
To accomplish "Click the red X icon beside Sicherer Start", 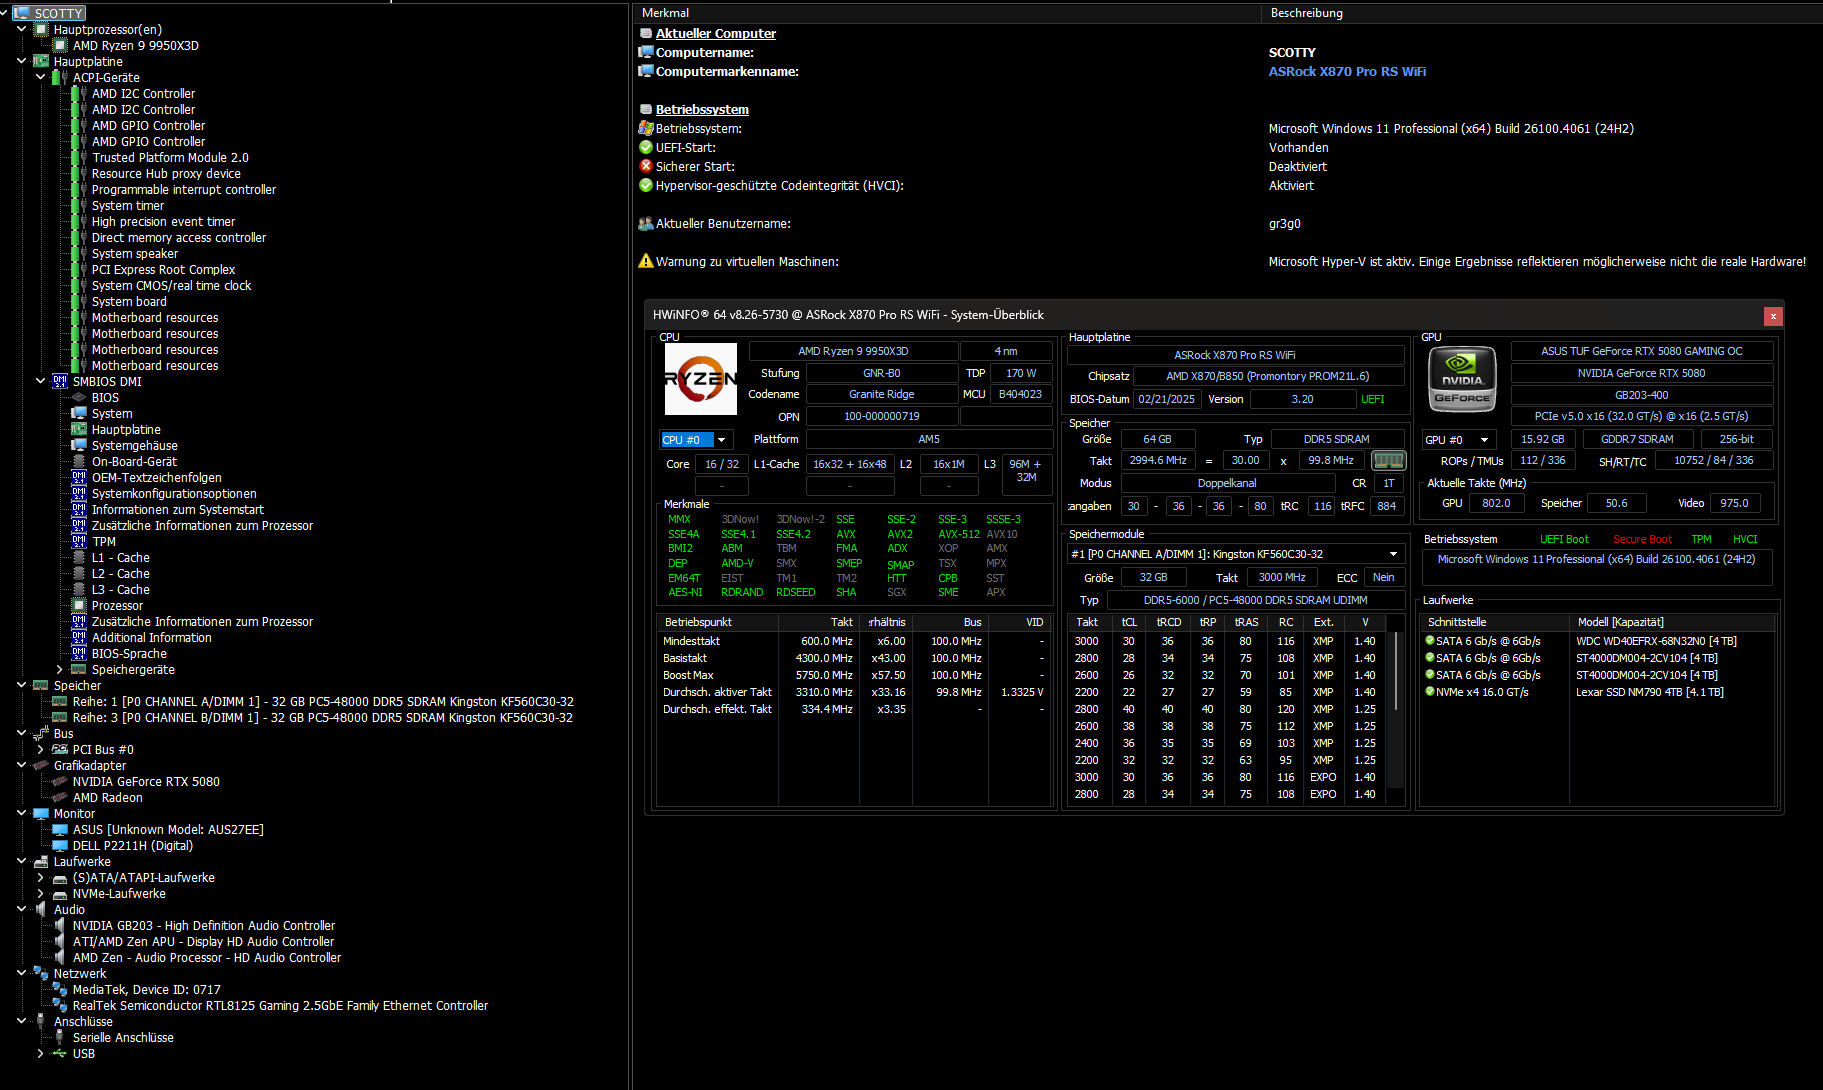I will pyautogui.click(x=646, y=166).
